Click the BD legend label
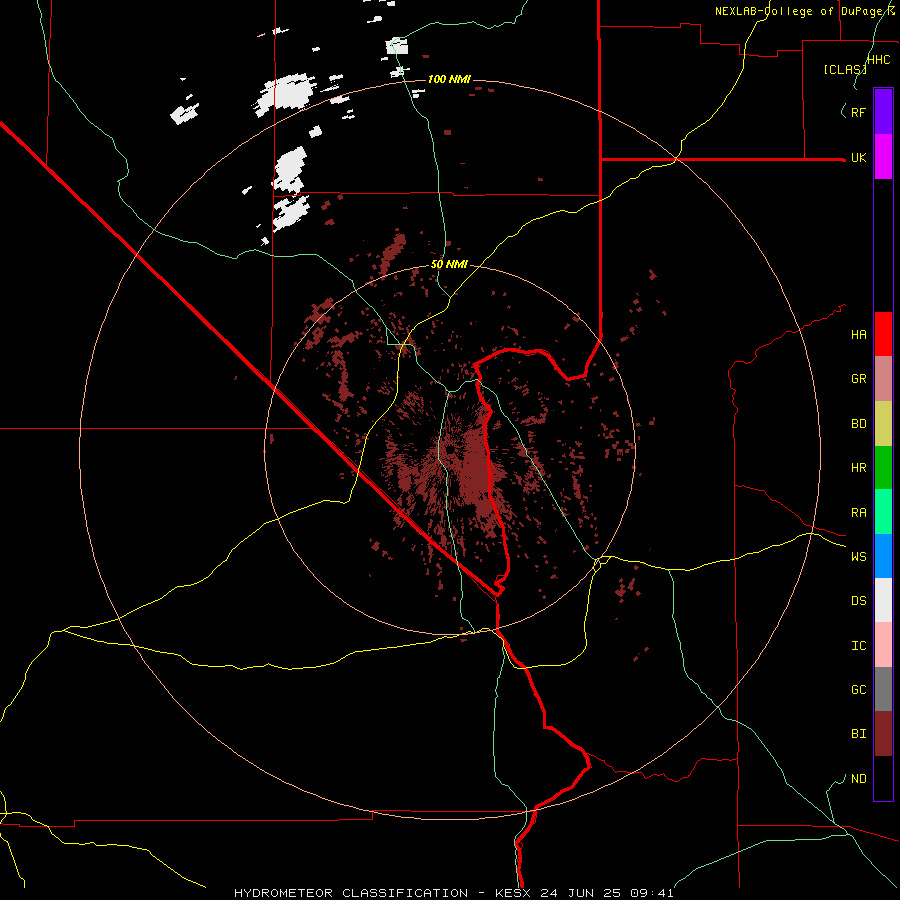This screenshot has height=900, width=900. [x=858, y=424]
